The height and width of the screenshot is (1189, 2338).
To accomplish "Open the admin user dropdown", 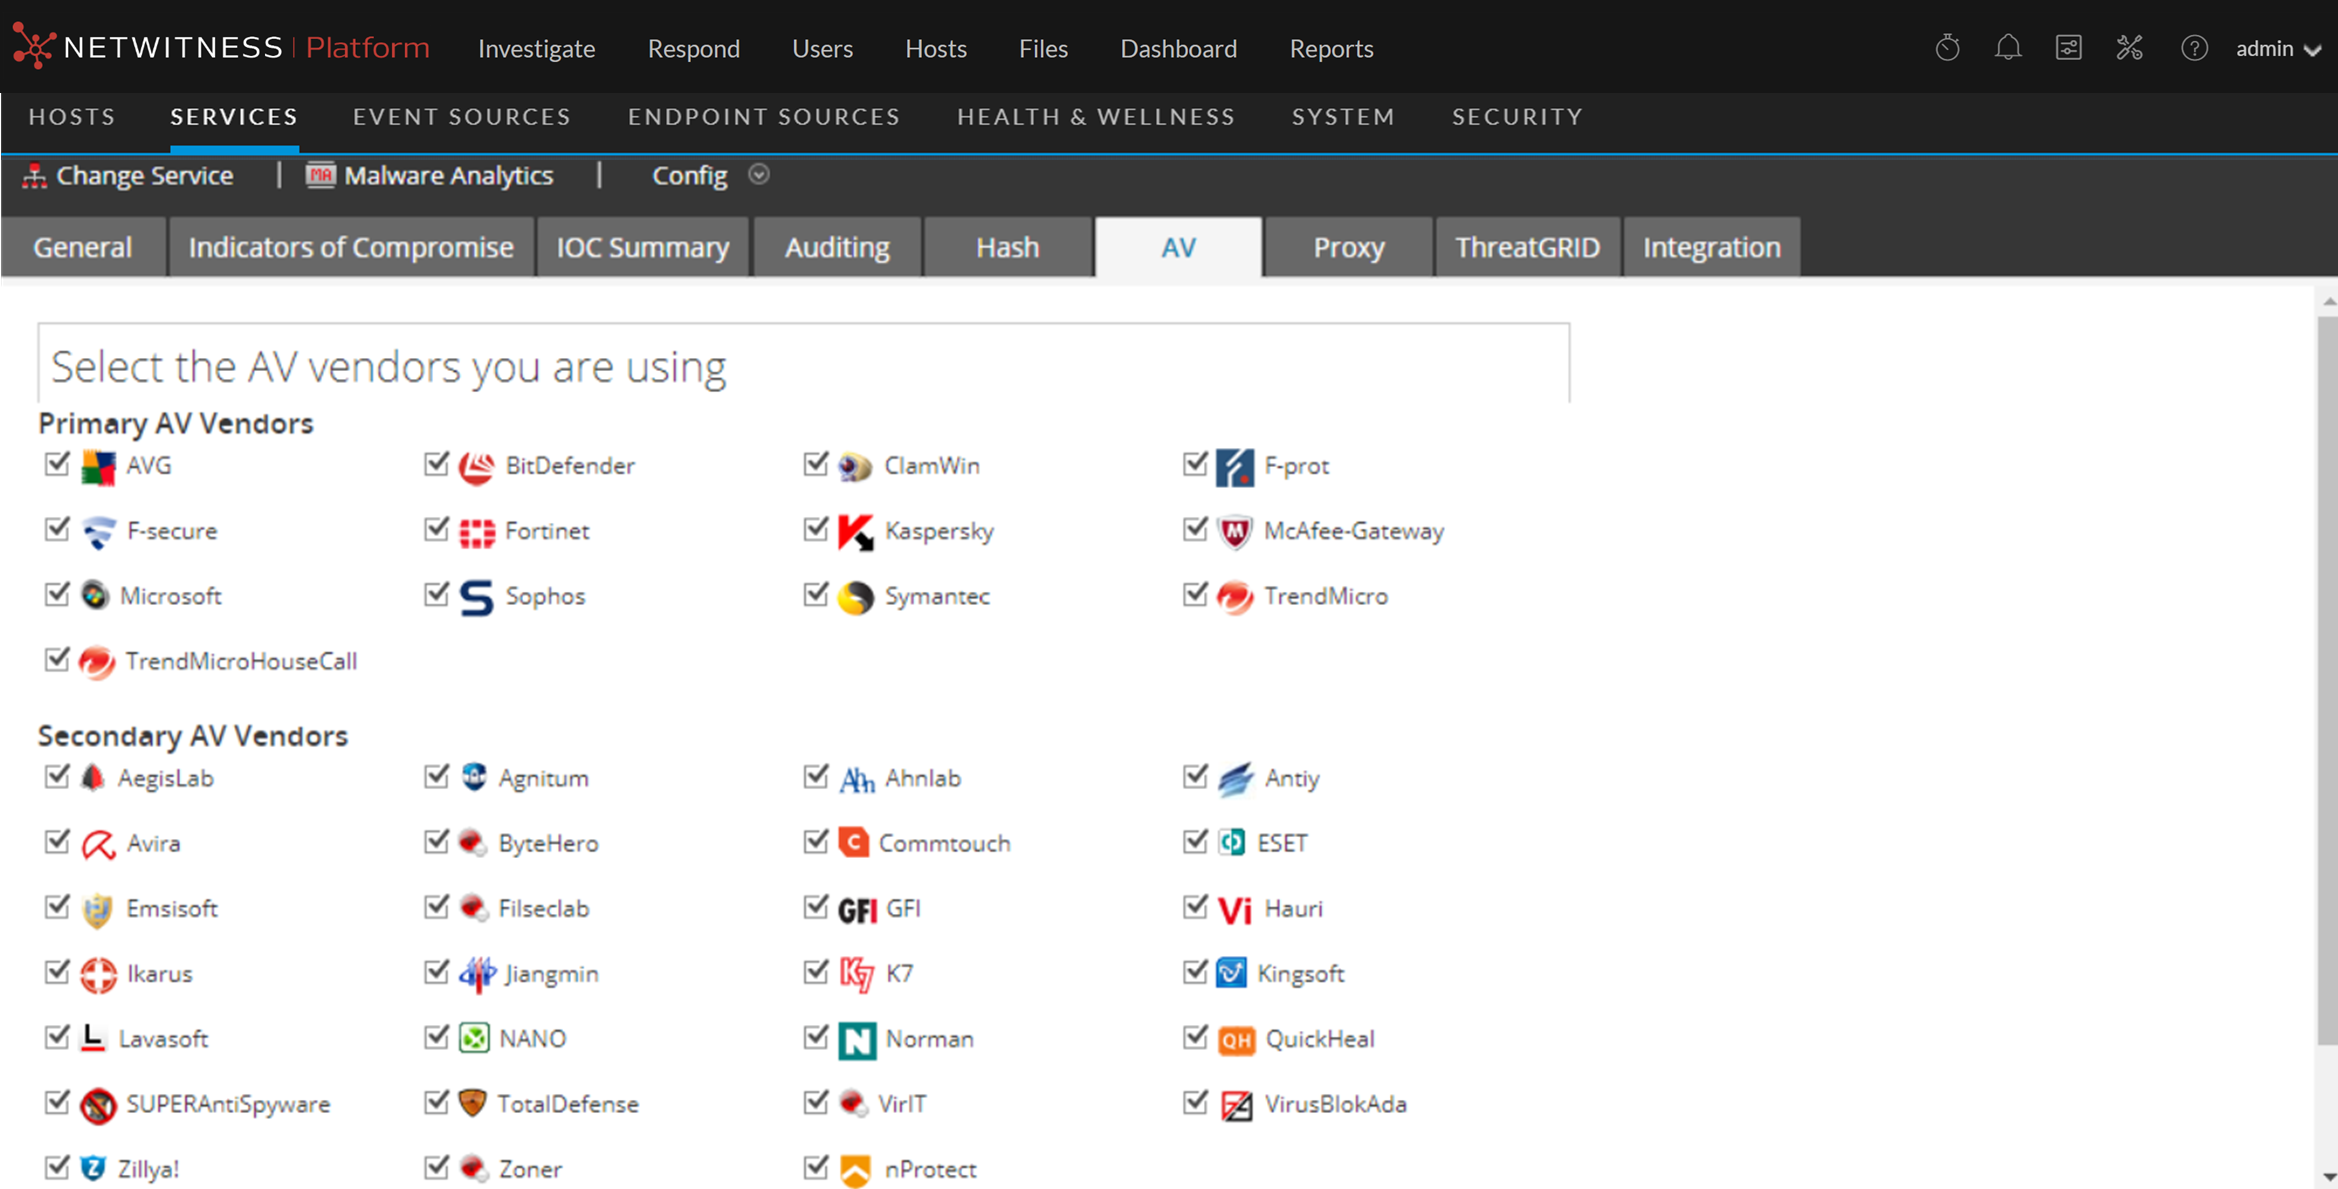I will coord(2278,49).
